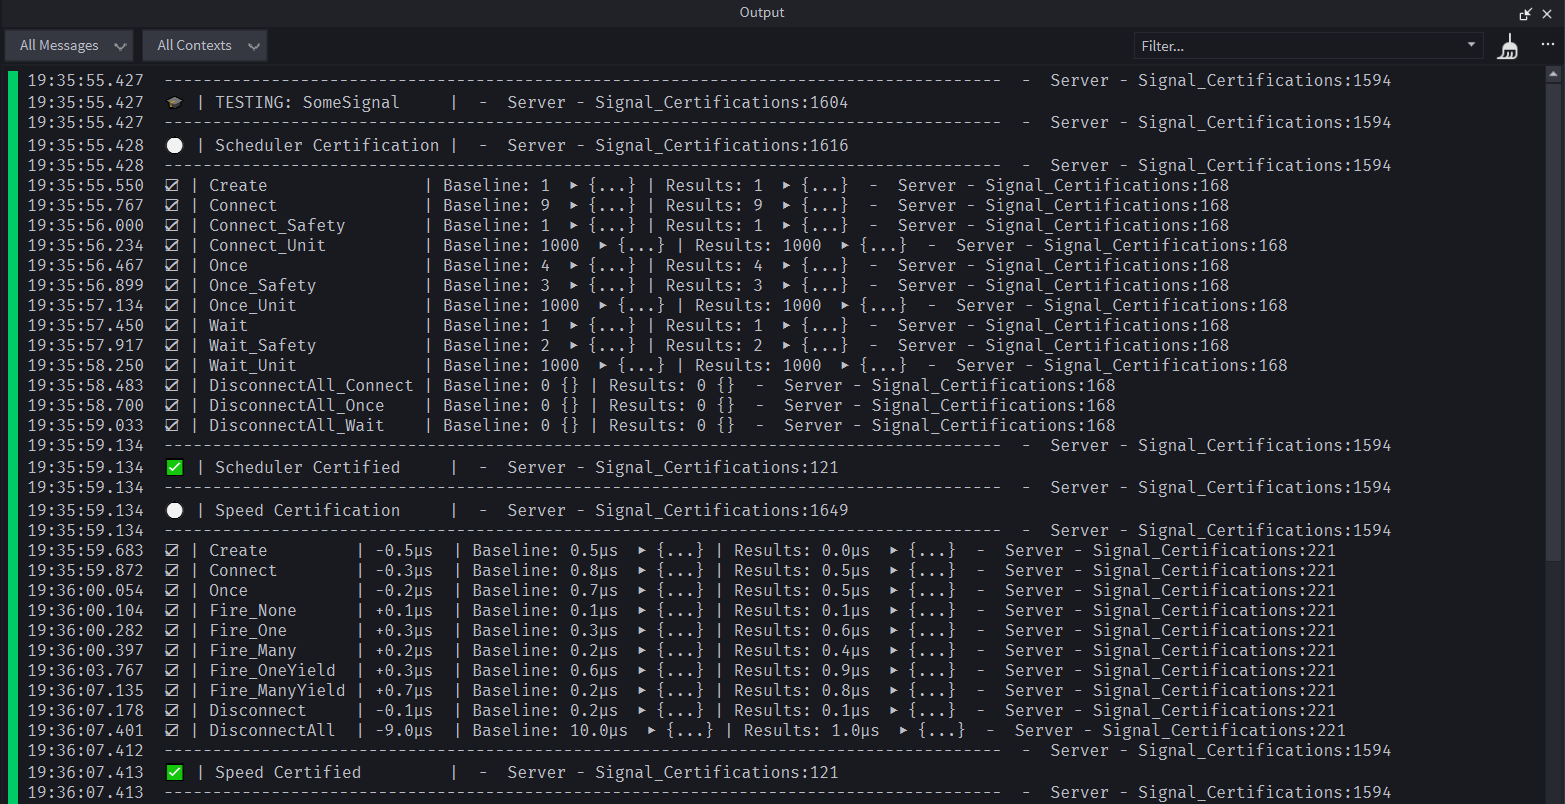Expand the Baseline 2 table in the Wait_Safety row
The width and height of the screenshot is (1565, 804).
click(x=574, y=346)
